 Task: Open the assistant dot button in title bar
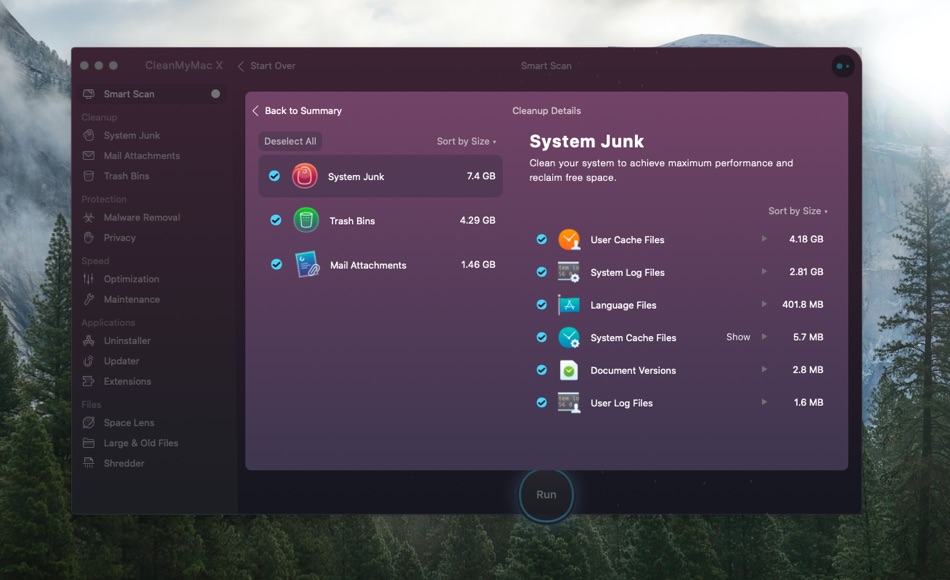[843, 66]
